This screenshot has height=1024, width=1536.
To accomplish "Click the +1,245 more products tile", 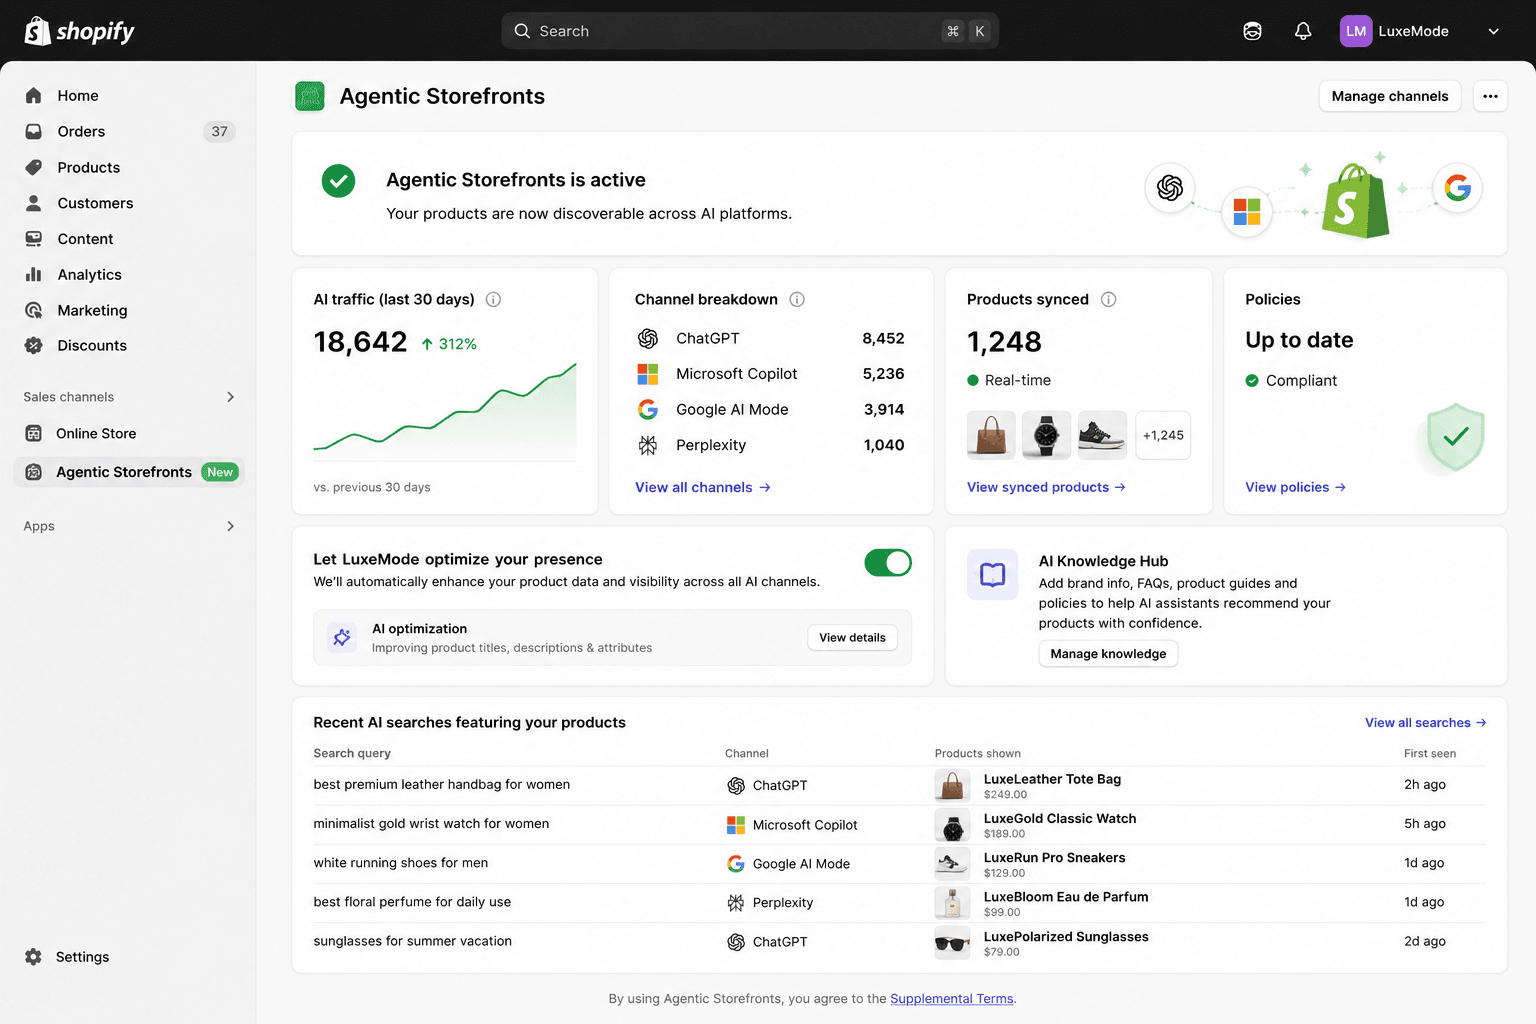I will click(x=1163, y=435).
